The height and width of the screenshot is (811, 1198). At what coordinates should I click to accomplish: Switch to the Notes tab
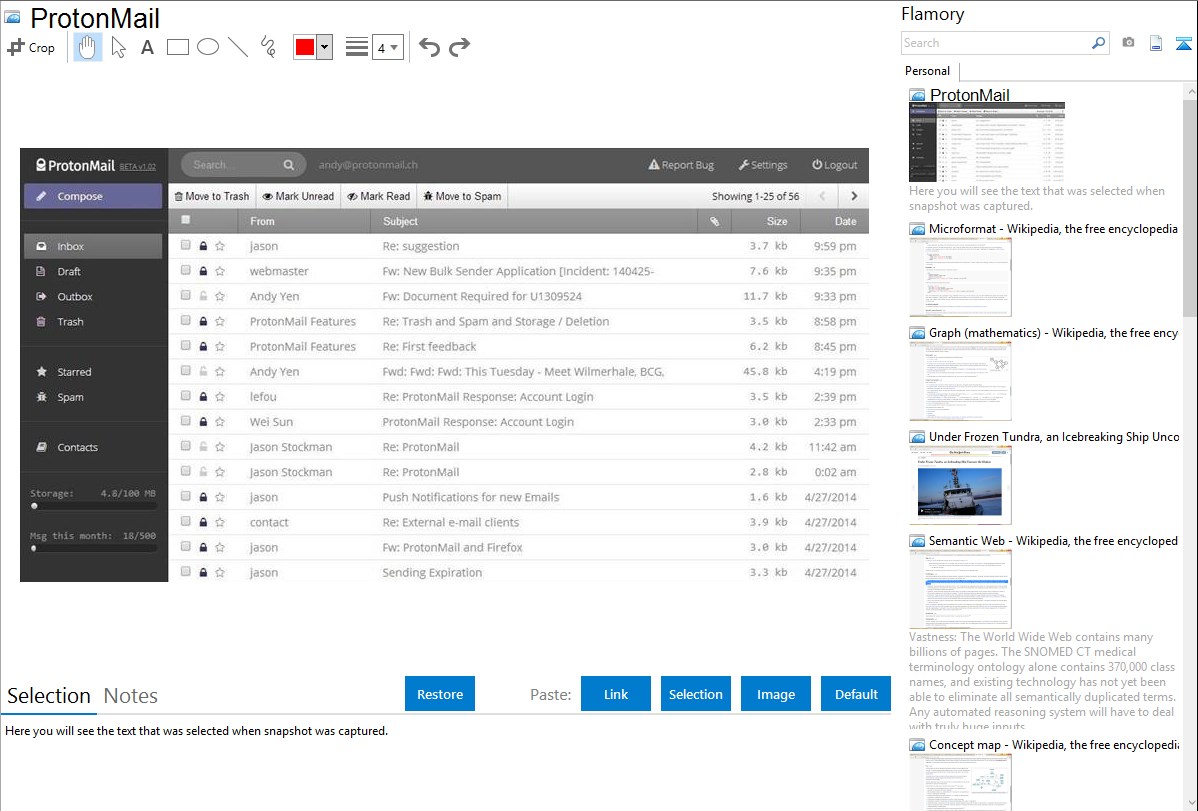(x=131, y=696)
